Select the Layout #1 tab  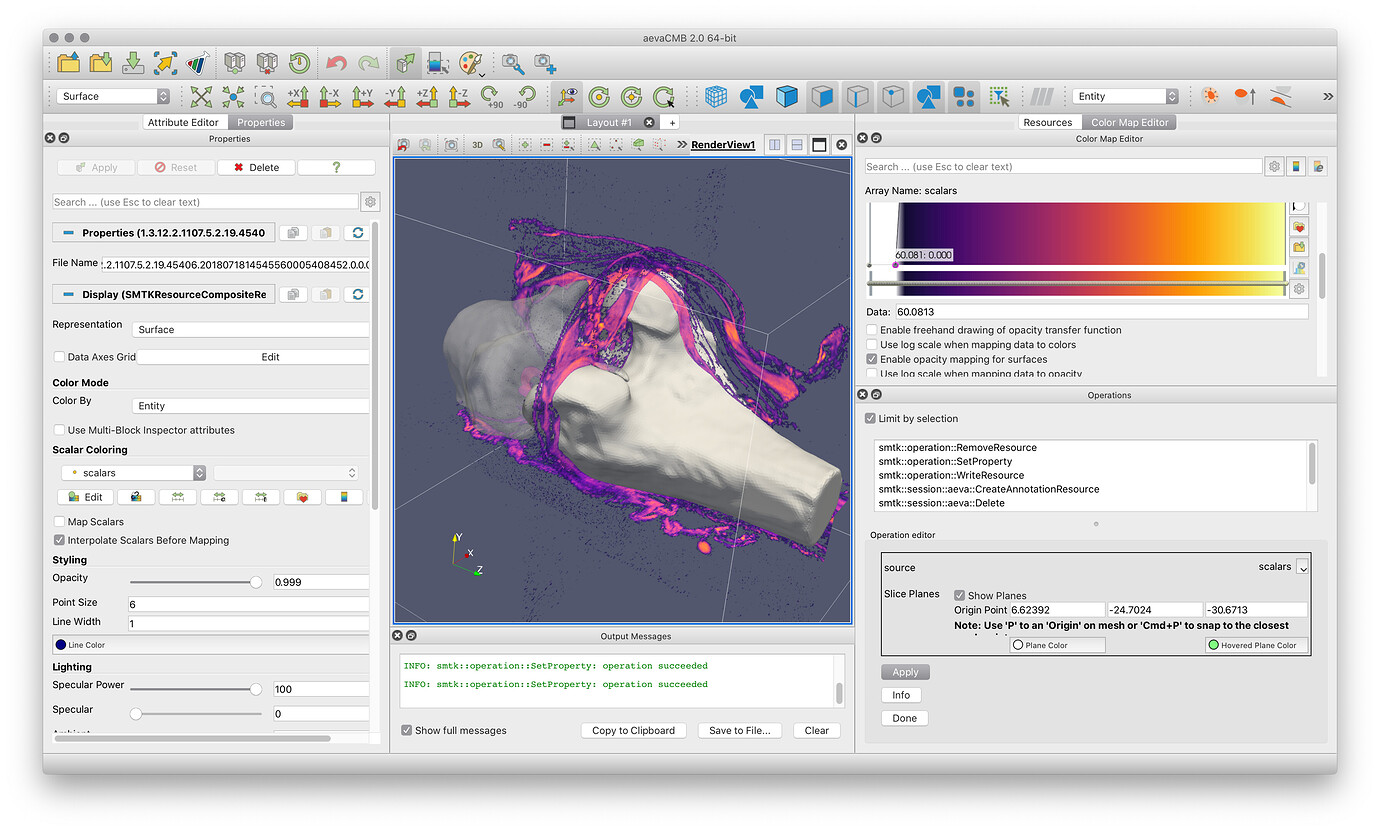[609, 123]
